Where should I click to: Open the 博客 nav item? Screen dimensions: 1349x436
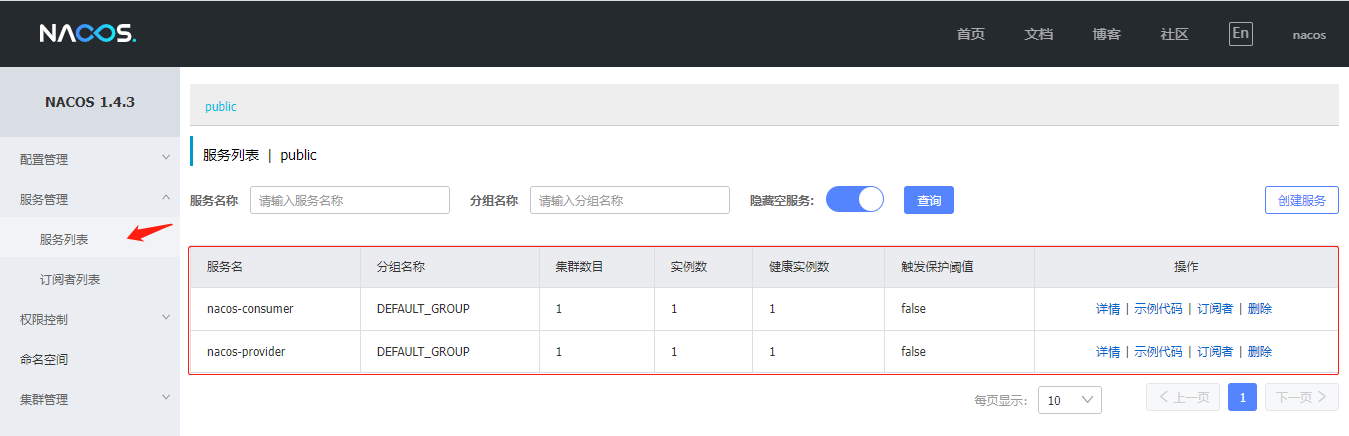(1106, 34)
